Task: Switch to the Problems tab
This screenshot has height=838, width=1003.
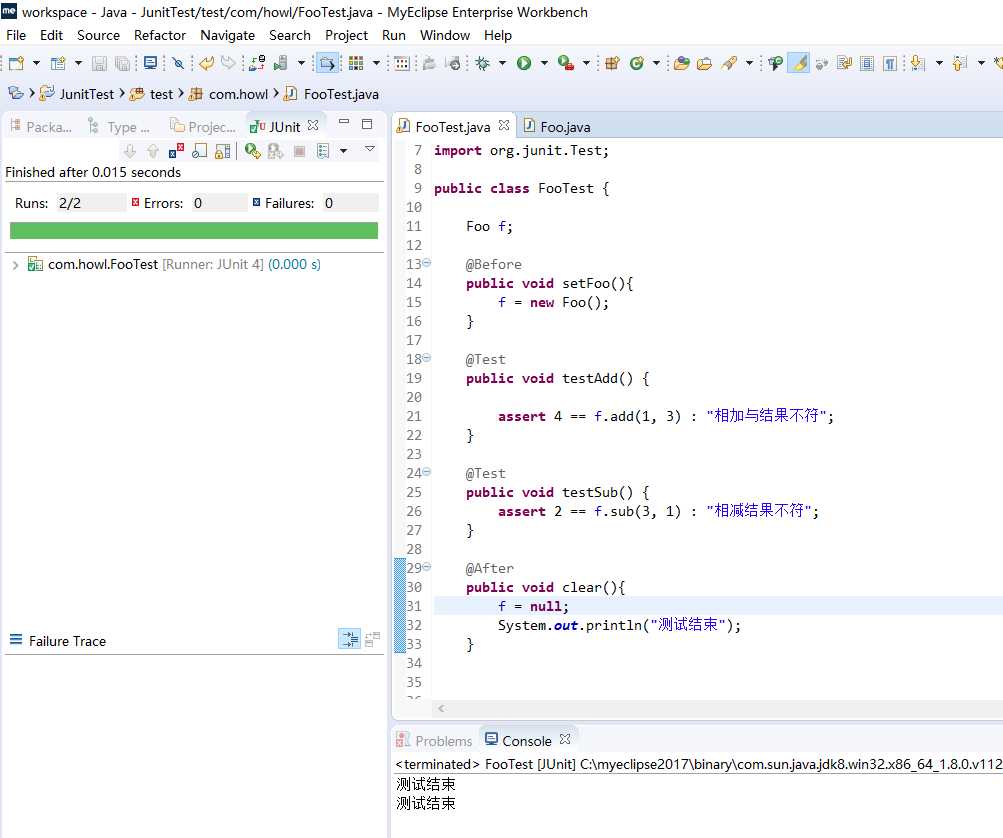Action: pyautogui.click(x=434, y=740)
